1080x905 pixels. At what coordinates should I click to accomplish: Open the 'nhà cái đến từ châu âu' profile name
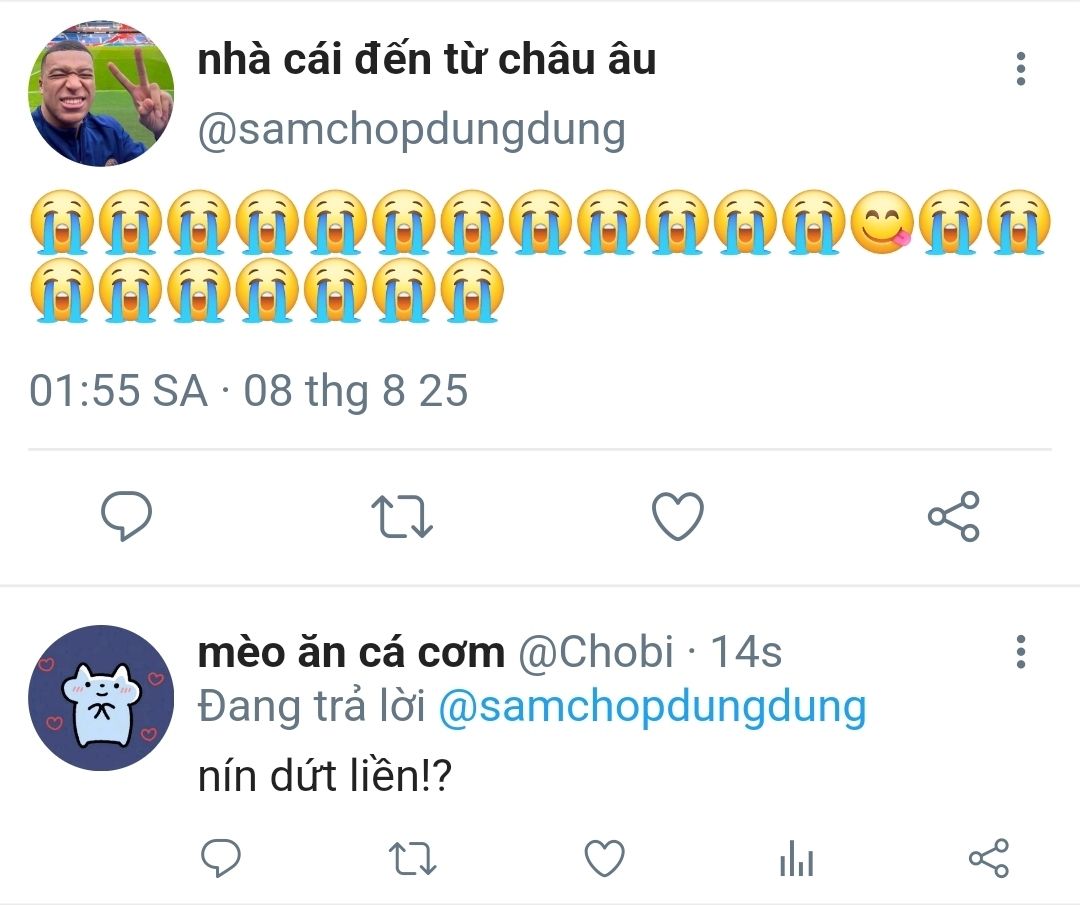[x=426, y=60]
